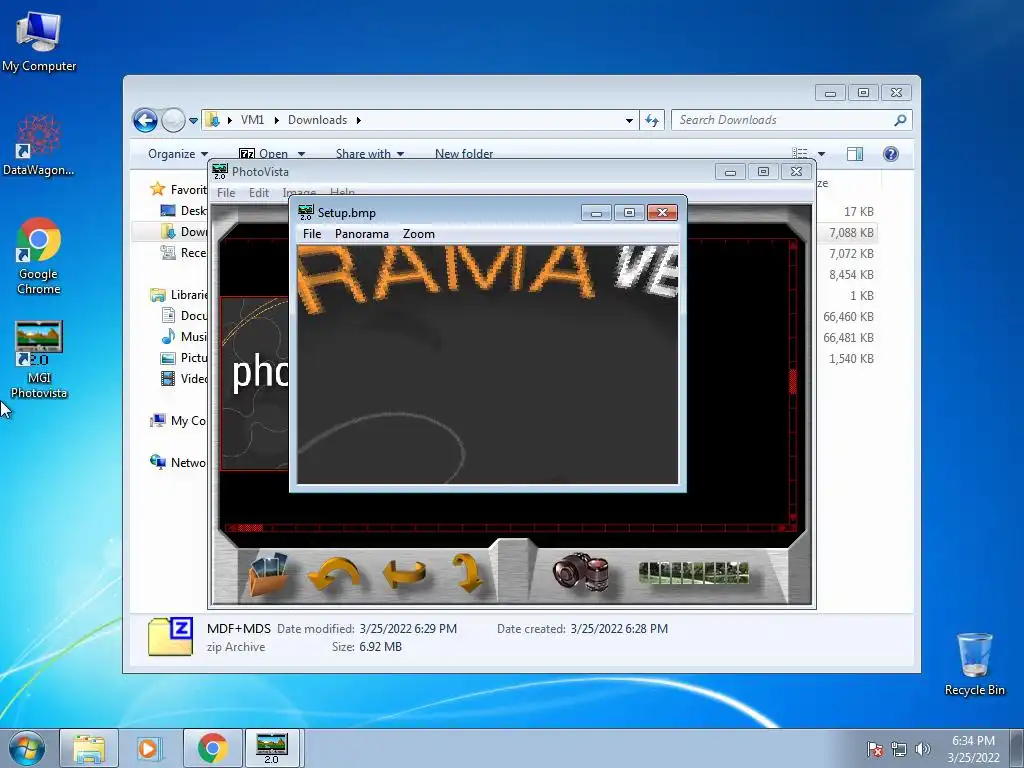This screenshot has height=768, width=1024.
Task: Toggle the preview pane icon
Action: coord(855,154)
